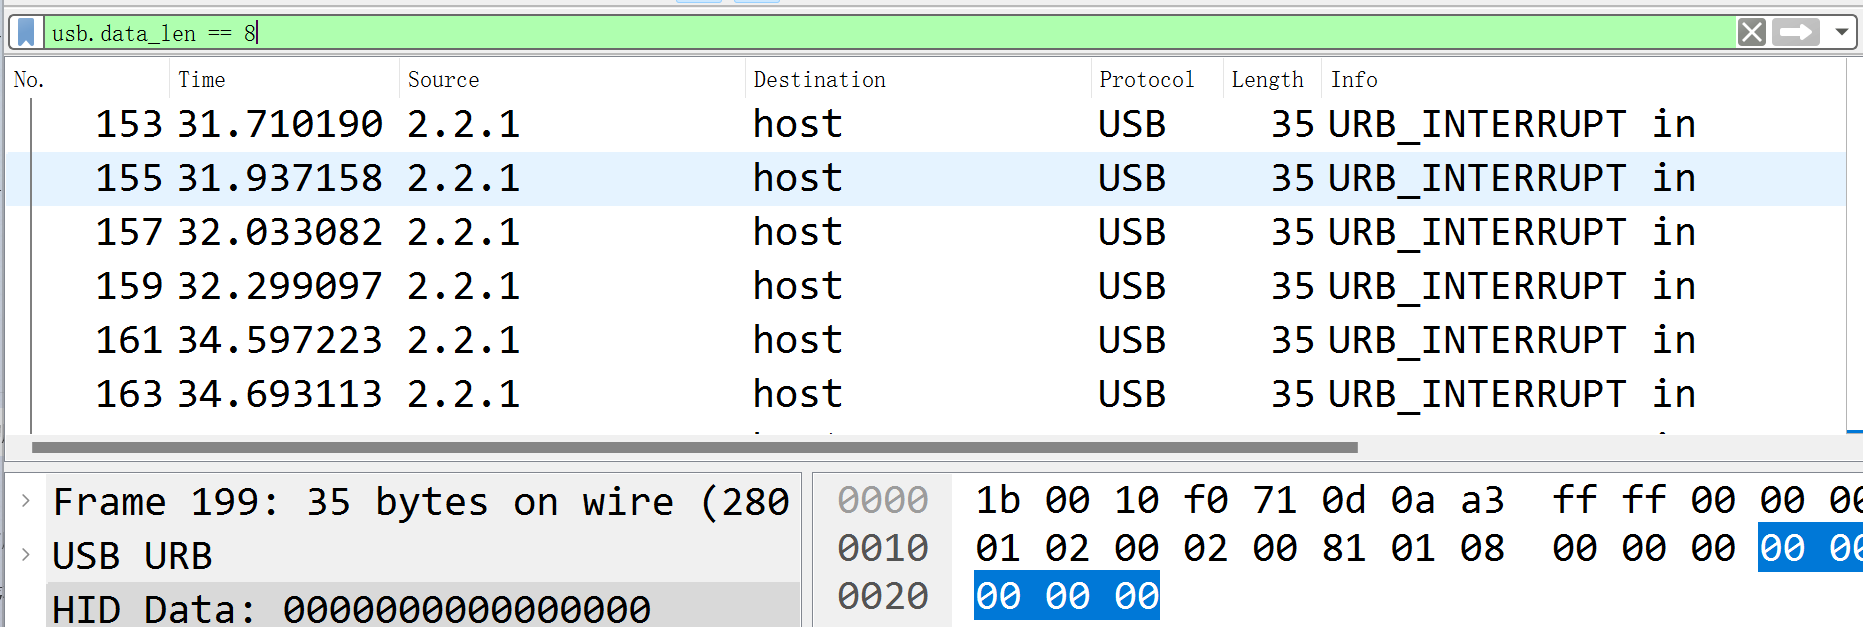
Task: Click the filter bookmark icon
Action: [x=27, y=33]
